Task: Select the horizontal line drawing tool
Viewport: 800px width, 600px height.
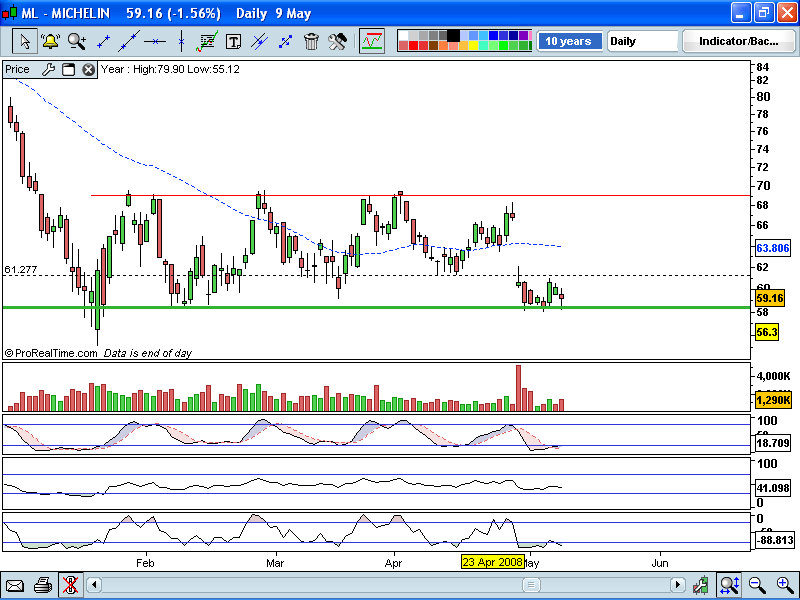Action: tap(155, 41)
